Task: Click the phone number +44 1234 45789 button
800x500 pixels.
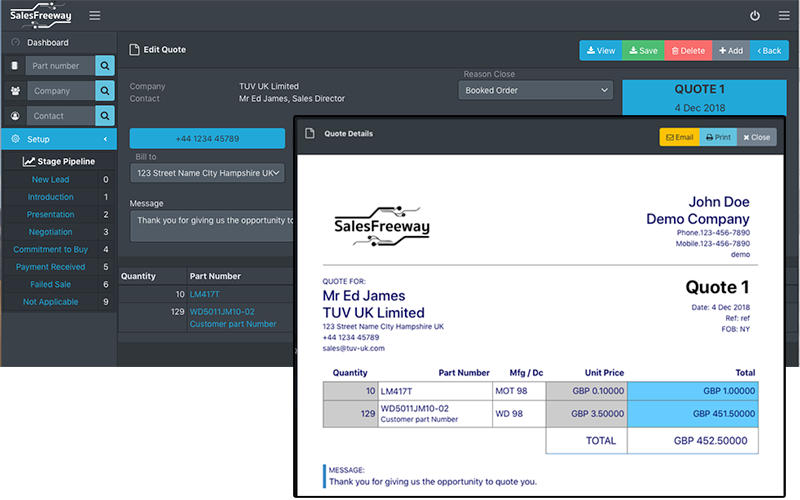Action: point(207,138)
